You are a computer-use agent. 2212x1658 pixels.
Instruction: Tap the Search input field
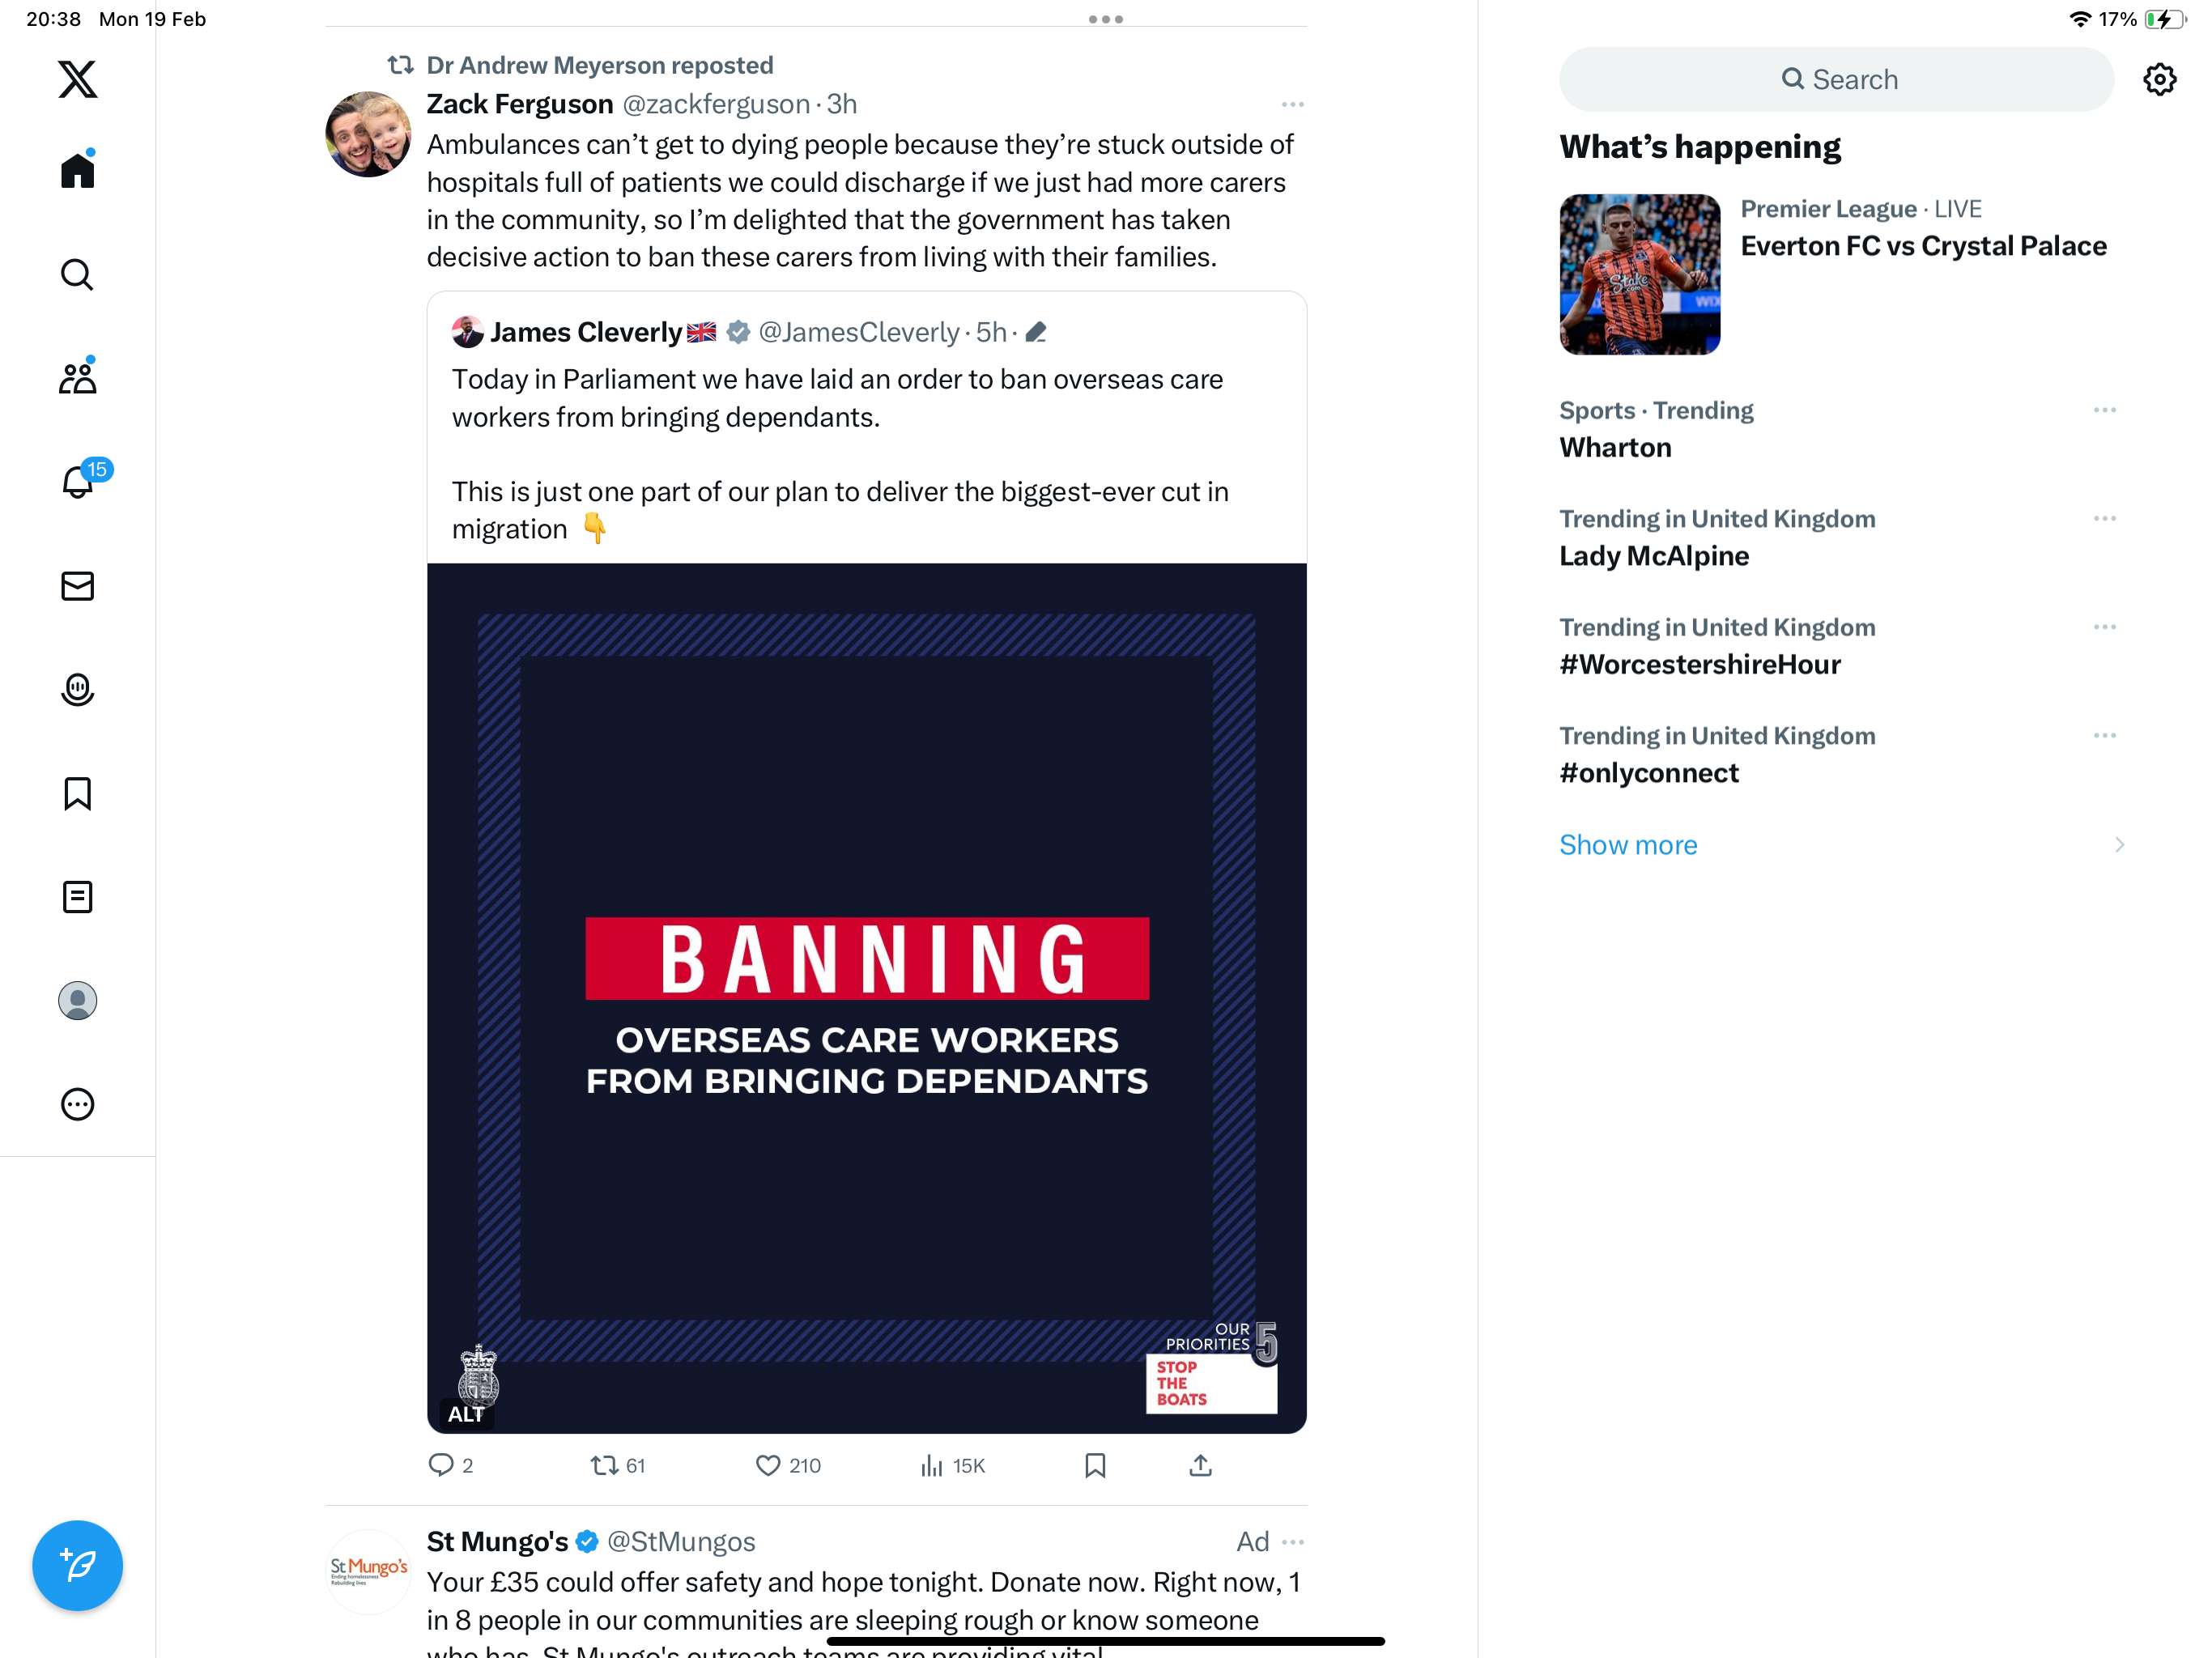1836,79
